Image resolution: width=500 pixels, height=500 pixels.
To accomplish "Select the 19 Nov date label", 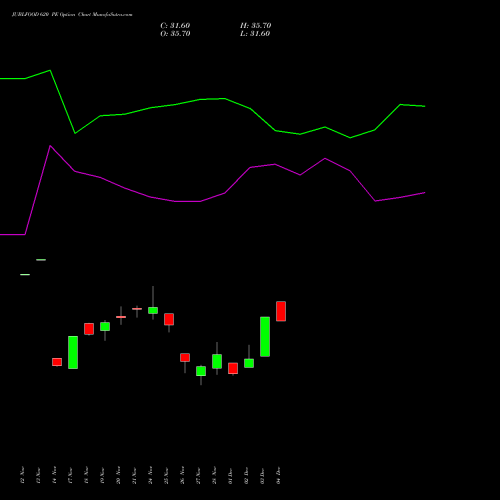I will (102, 475).
